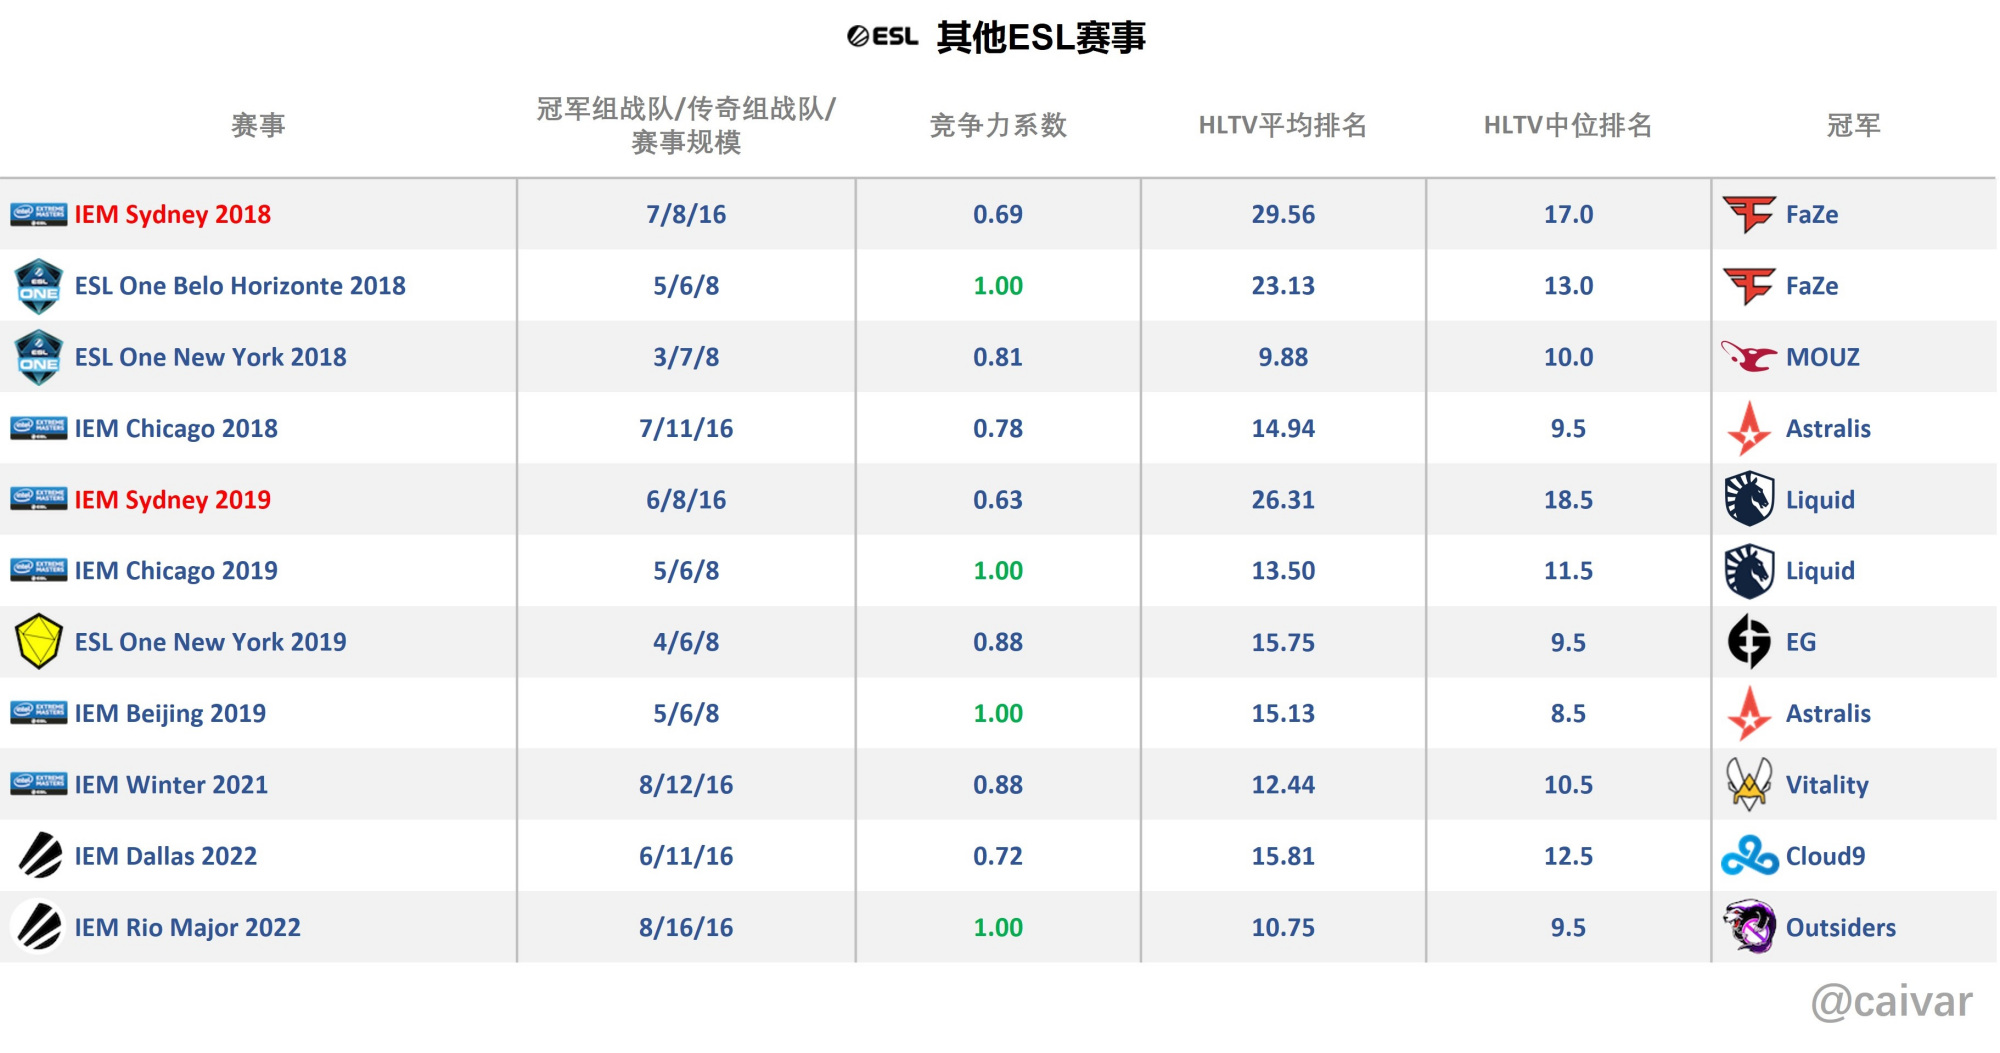This screenshot has height=1053, width=2000.
Task: Click the ESL One badge for Belo Horizonte 2018
Action: click(x=39, y=286)
